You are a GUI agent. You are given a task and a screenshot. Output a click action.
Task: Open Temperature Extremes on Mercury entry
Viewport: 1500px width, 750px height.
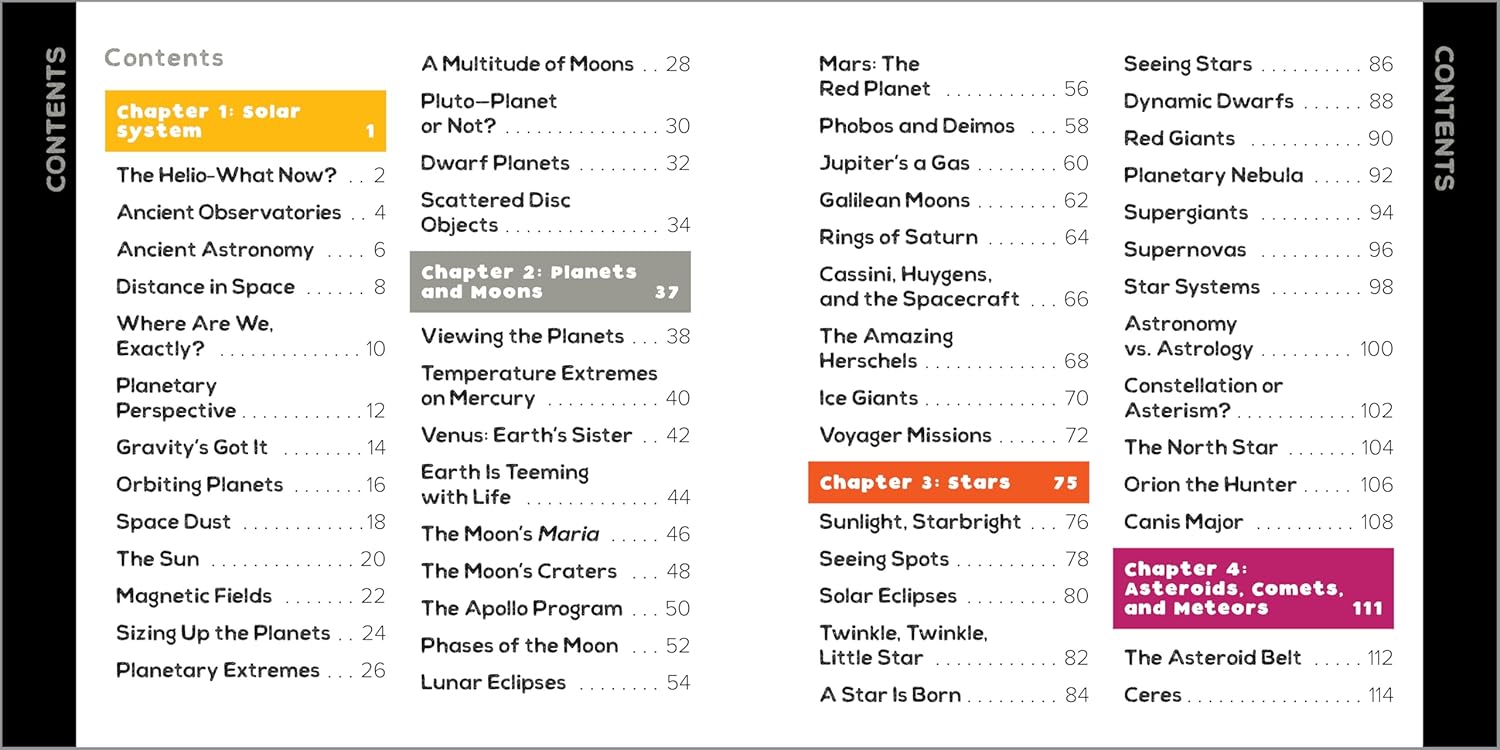pyautogui.click(x=555, y=385)
